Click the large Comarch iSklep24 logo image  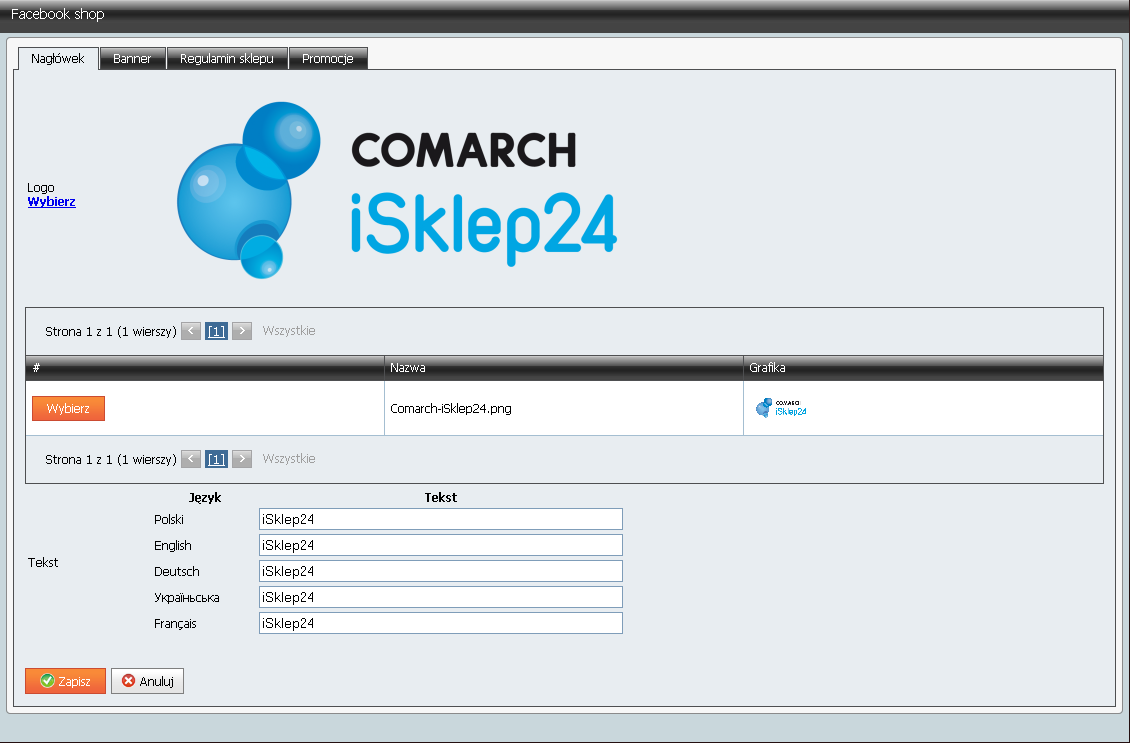[397, 190]
